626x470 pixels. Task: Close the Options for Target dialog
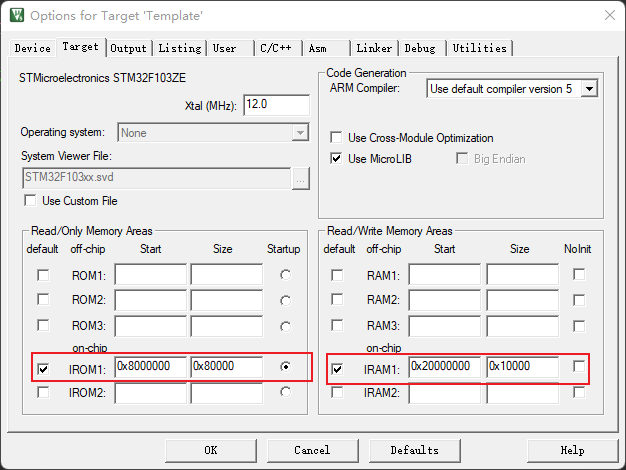(x=610, y=15)
